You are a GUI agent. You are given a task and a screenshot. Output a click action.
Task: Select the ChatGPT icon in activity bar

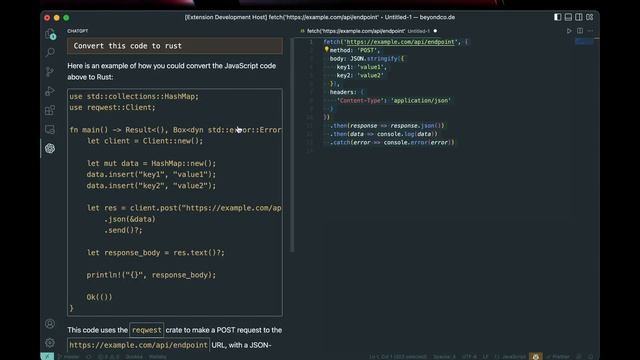(50, 148)
